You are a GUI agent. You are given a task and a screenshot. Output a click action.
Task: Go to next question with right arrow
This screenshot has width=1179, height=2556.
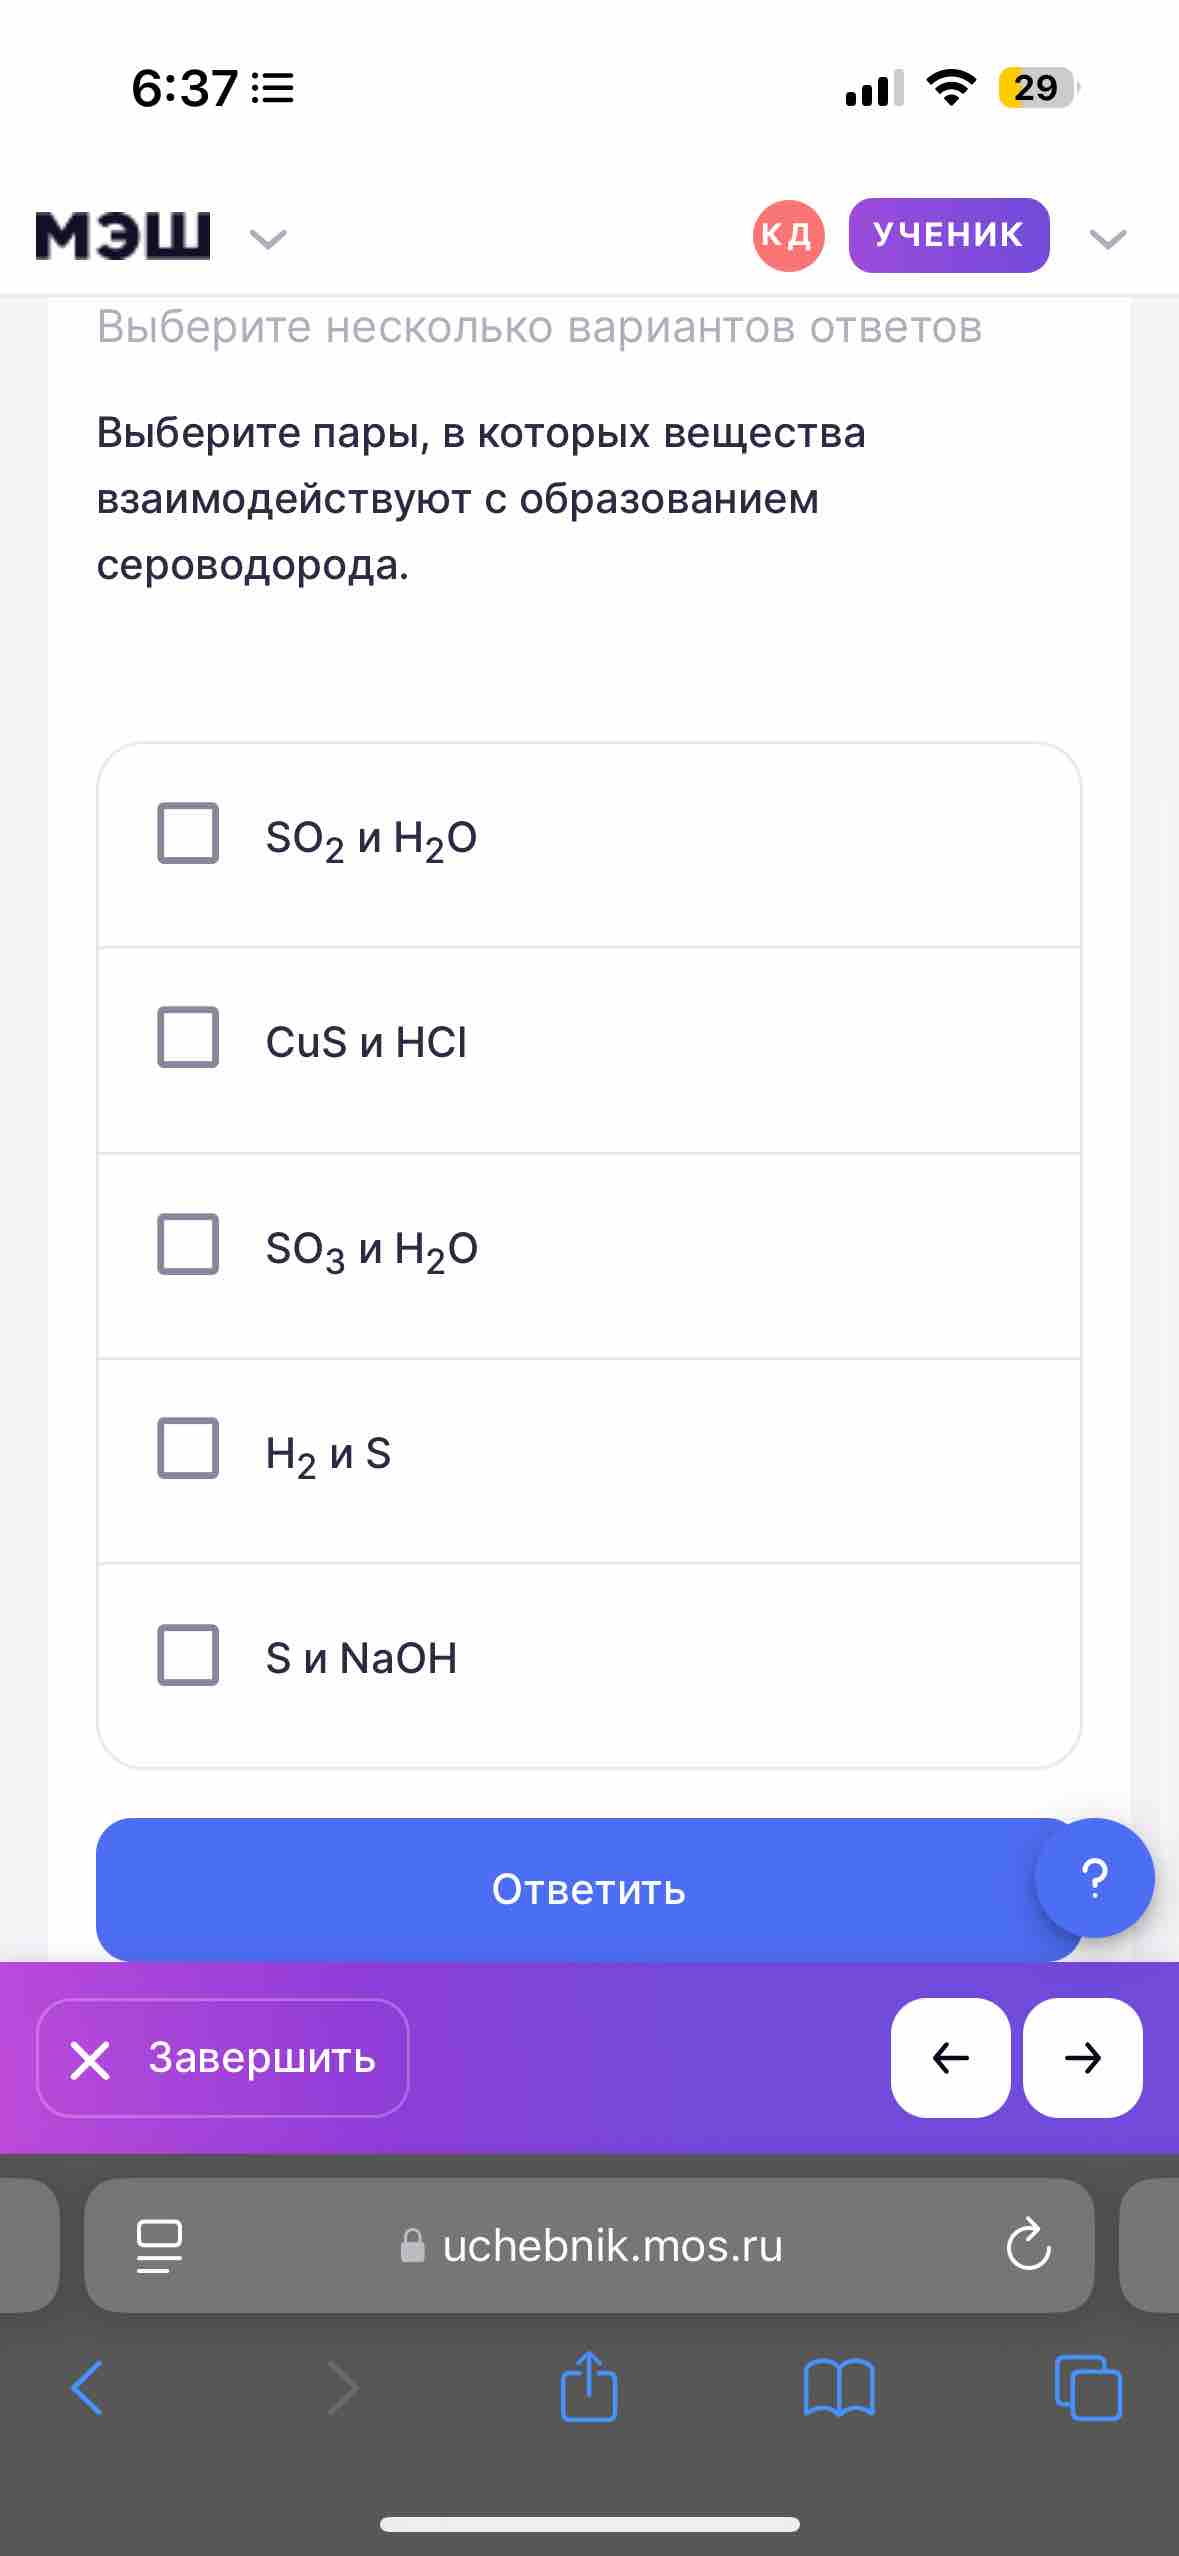pos(1083,2058)
